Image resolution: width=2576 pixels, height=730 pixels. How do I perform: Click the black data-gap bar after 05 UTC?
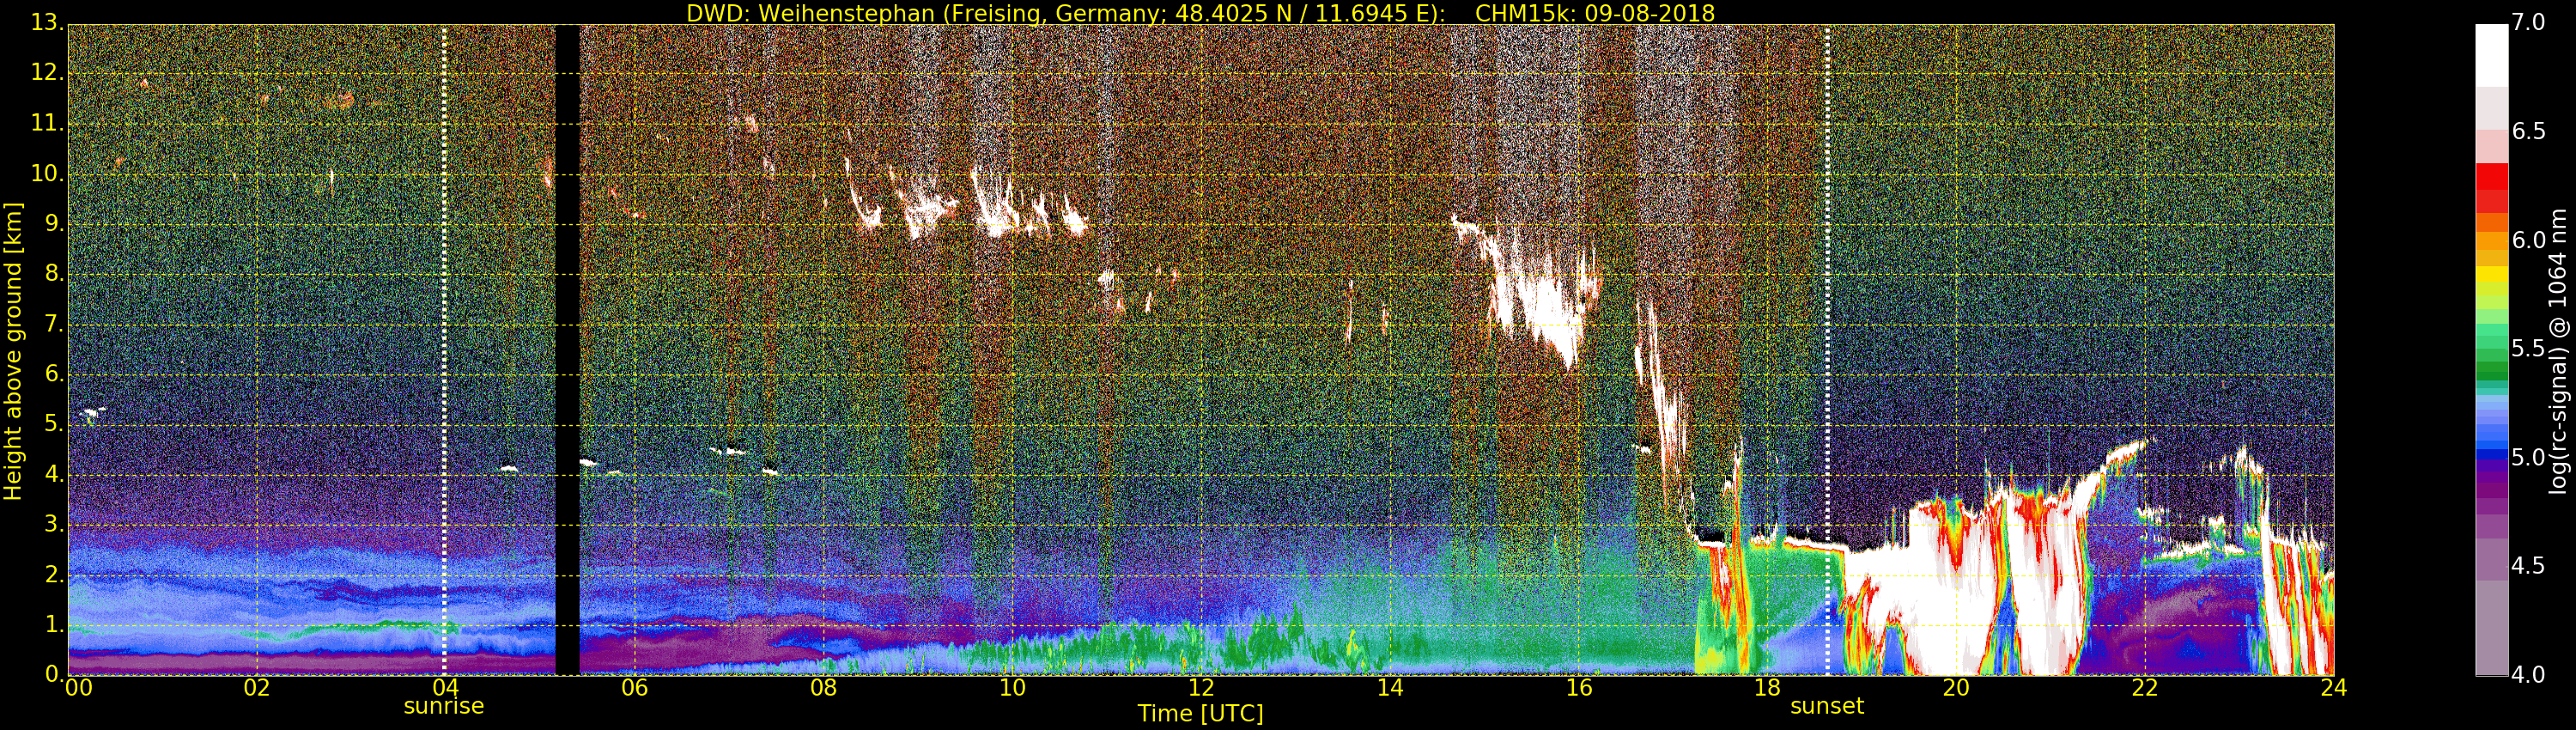coord(567,350)
